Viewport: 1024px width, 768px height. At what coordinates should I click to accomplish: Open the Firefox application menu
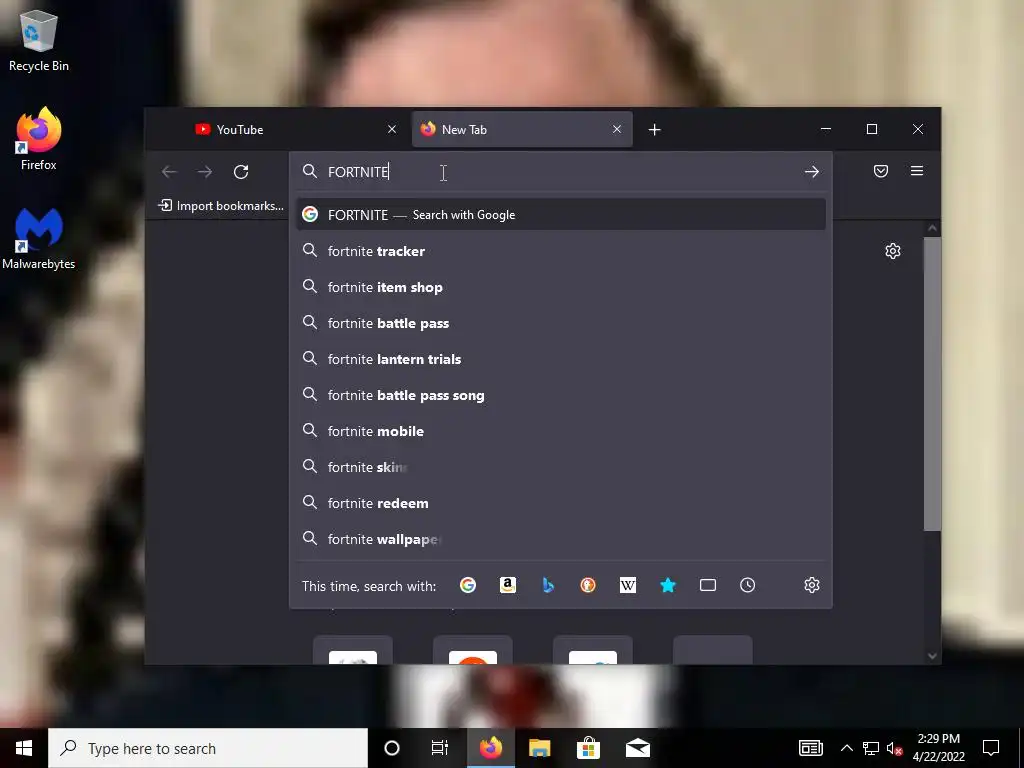pos(917,171)
